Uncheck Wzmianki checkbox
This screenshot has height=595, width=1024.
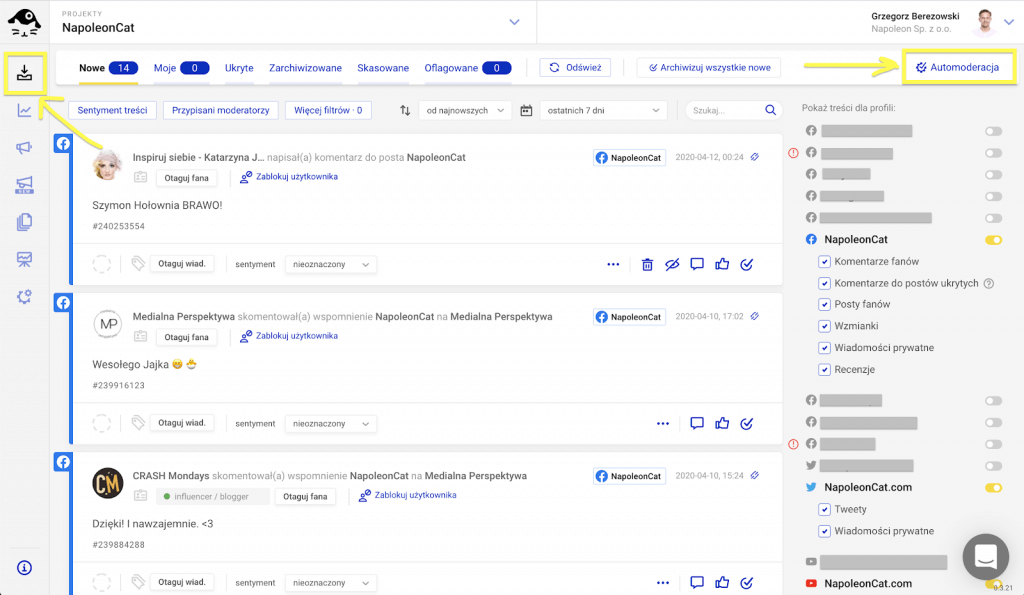824,326
